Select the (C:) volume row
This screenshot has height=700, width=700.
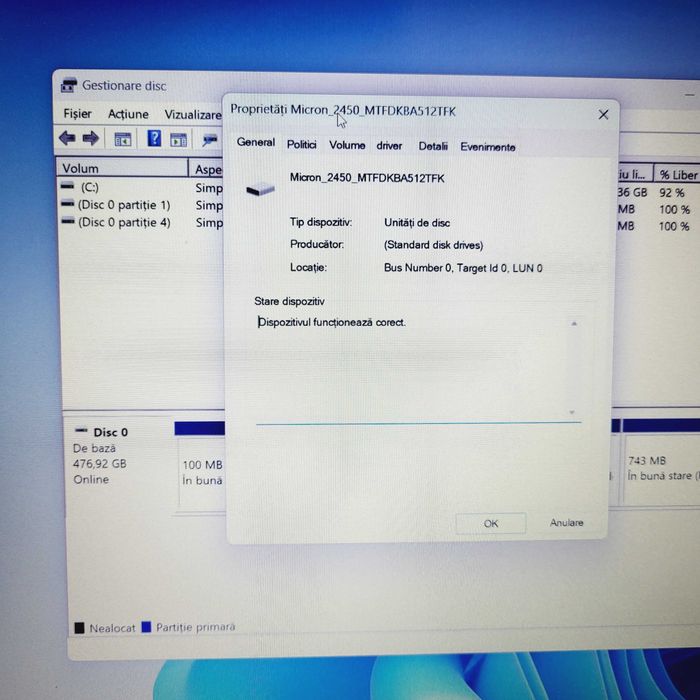click(141, 187)
